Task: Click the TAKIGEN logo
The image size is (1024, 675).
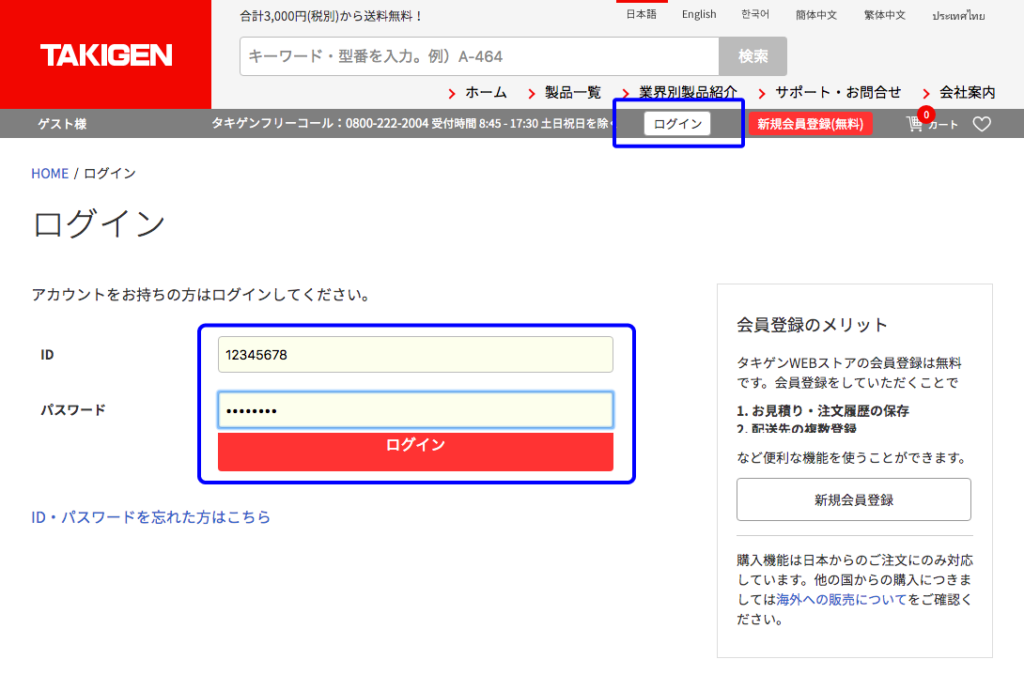Action: [106, 55]
